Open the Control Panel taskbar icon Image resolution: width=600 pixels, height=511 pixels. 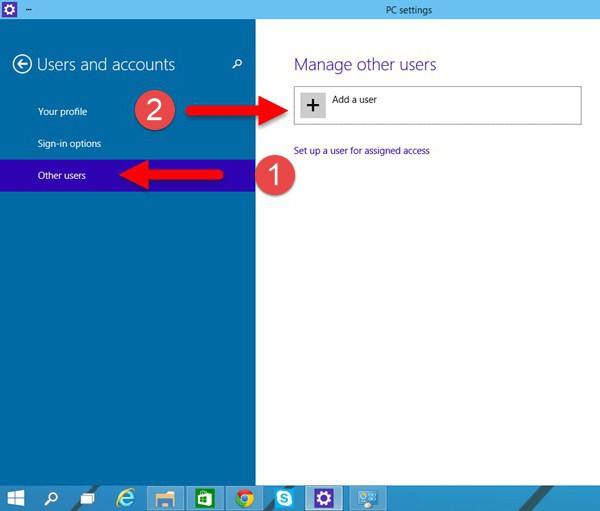point(367,498)
